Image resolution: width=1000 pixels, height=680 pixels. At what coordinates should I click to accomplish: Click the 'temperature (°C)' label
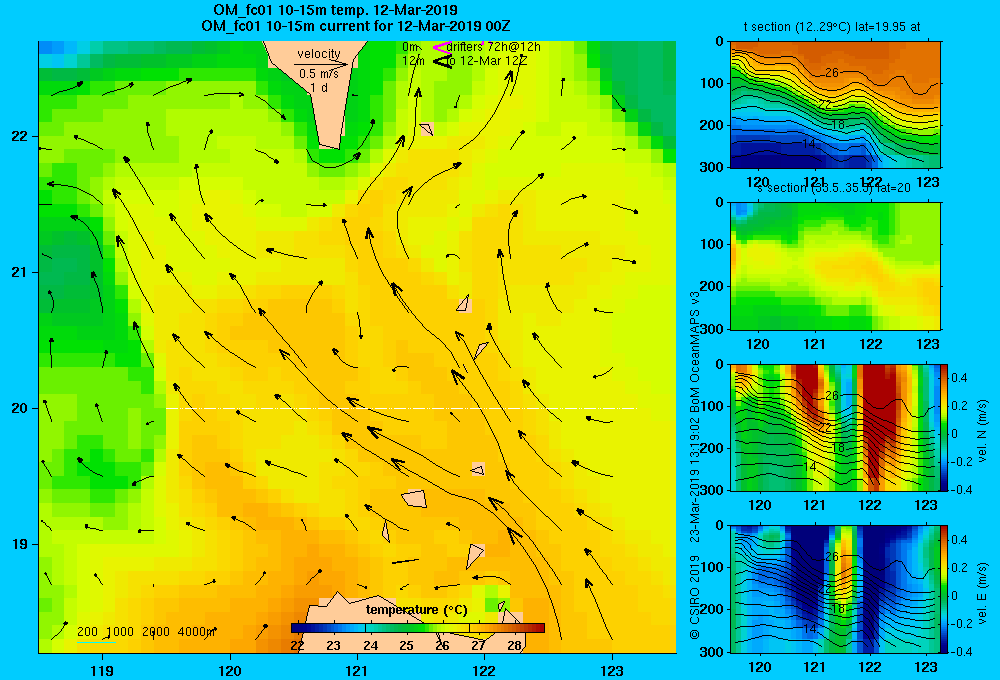point(416,610)
